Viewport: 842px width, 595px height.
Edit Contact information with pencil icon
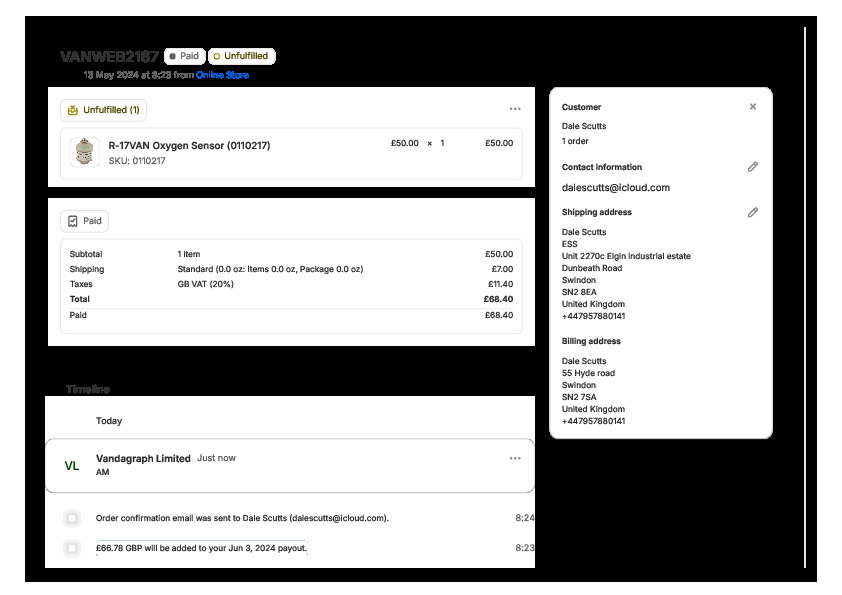click(753, 167)
